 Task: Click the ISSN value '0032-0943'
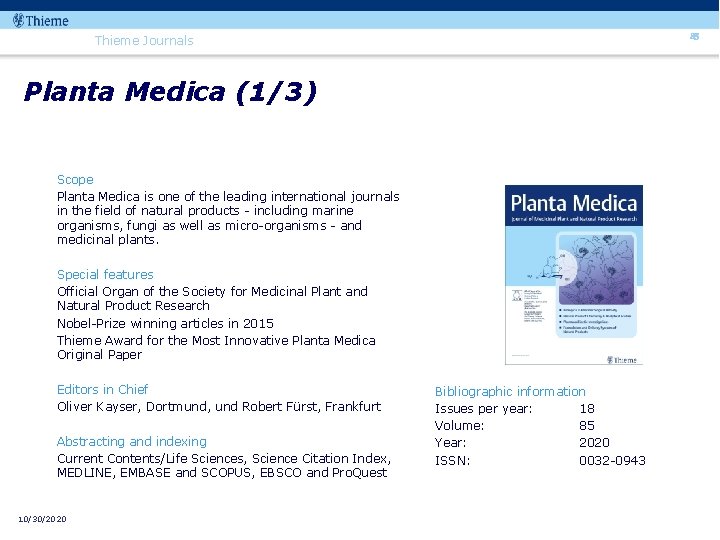(613, 461)
